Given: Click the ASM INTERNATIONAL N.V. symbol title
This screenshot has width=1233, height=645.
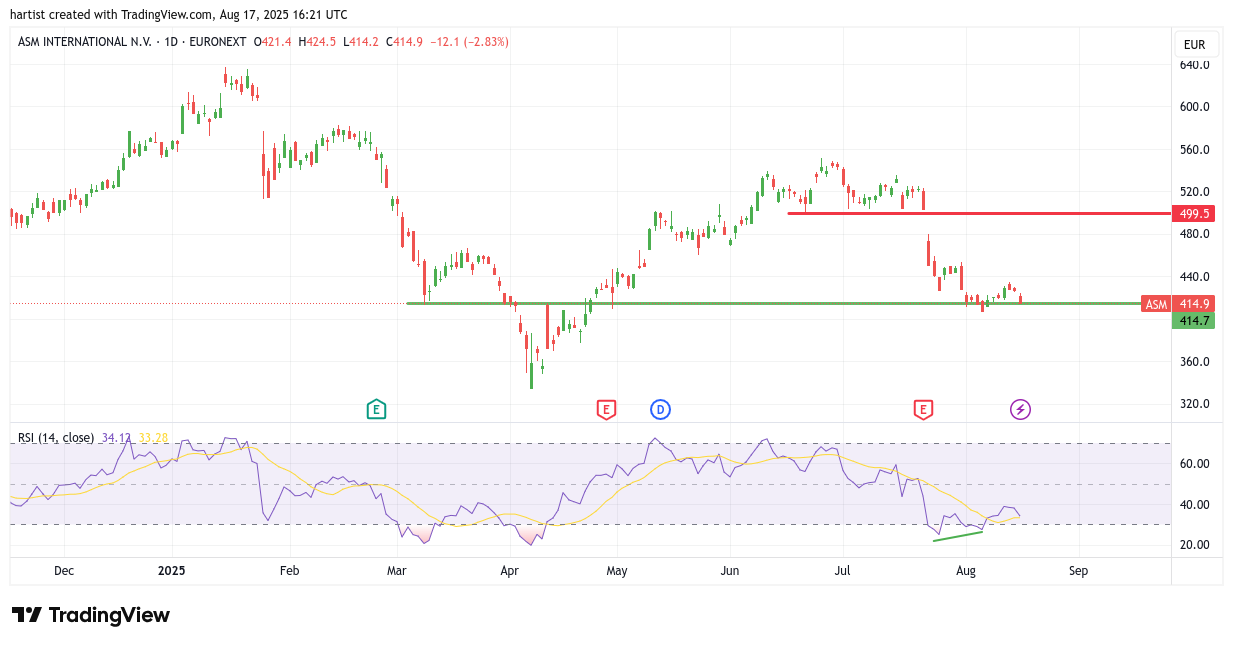Looking at the screenshot, I should coord(87,42).
